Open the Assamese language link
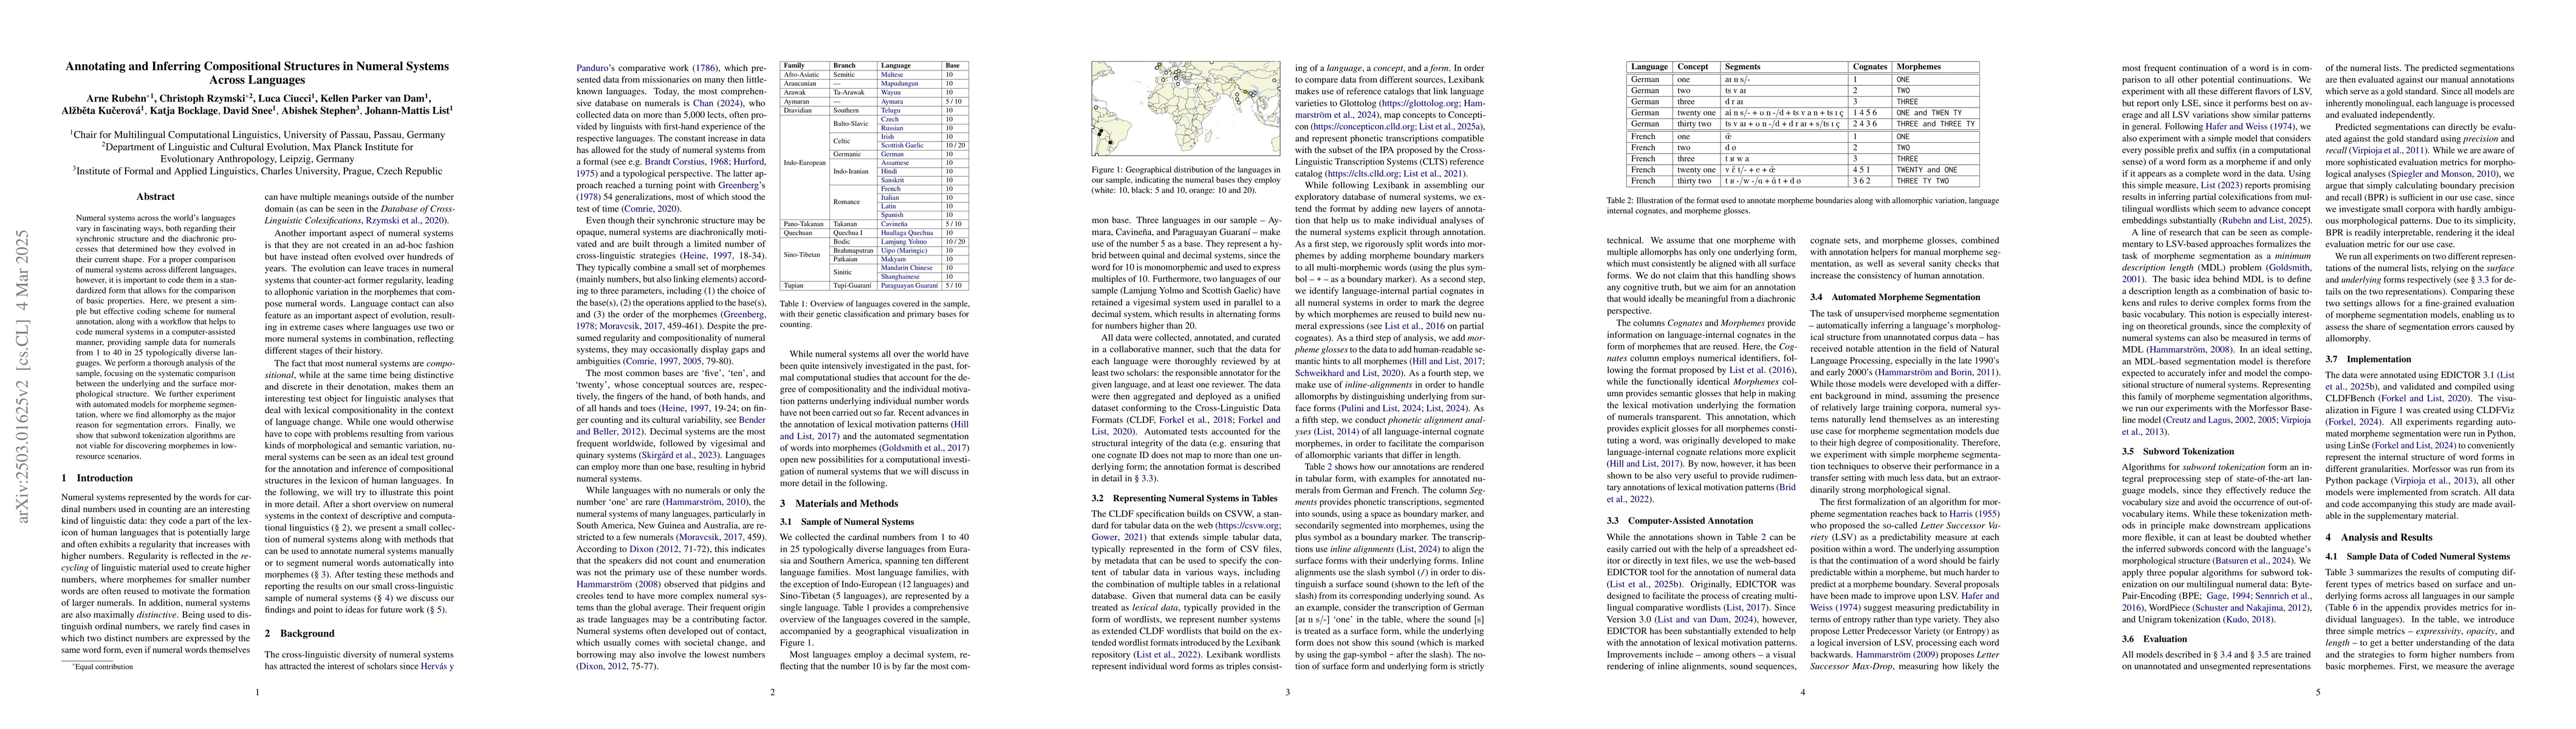Image resolution: width=2576 pixels, height=729 pixels. (x=895, y=163)
